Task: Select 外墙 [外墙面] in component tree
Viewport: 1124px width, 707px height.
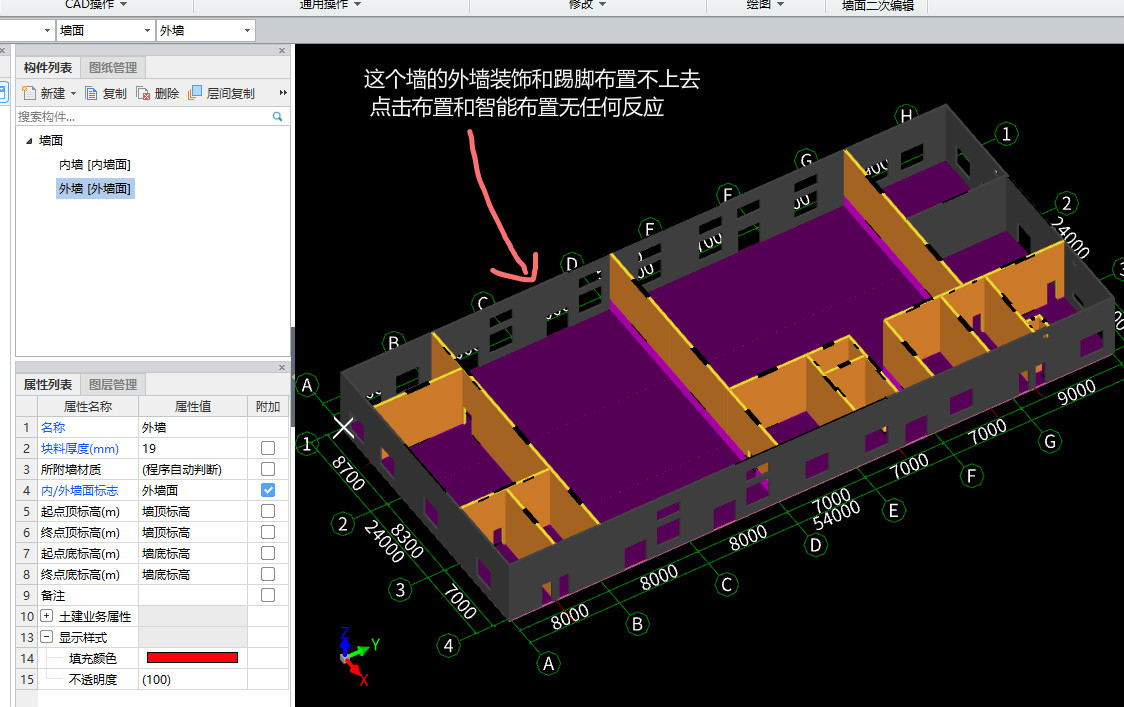Action: click(95, 189)
